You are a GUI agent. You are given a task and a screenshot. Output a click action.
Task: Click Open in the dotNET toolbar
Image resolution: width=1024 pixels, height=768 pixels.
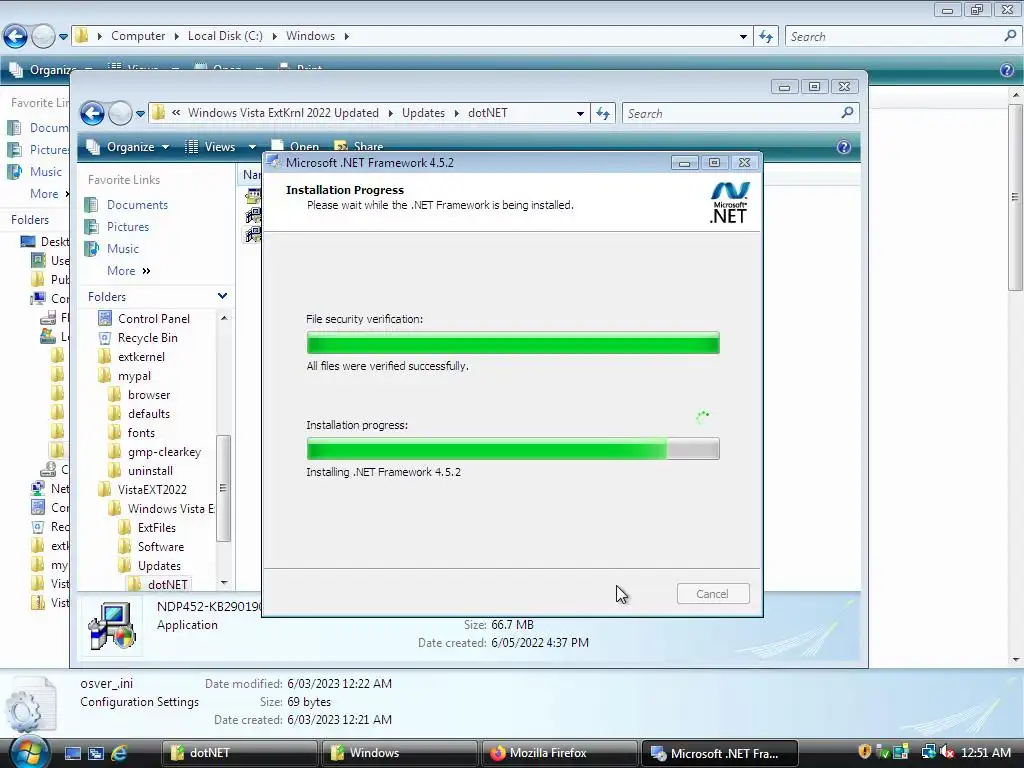click(x=296, y=147)
